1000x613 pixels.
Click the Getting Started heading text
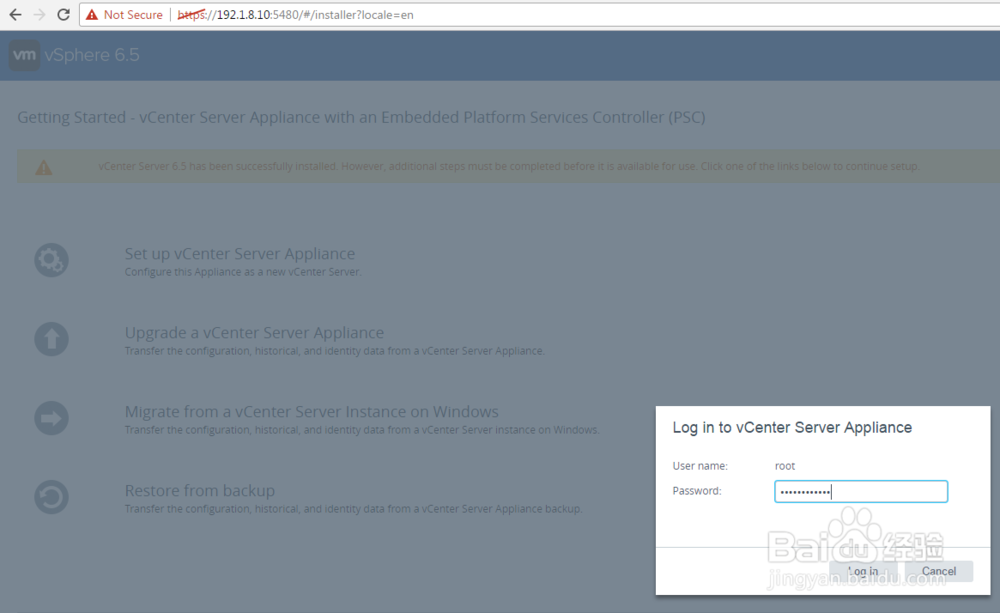(x=361, y=117)
